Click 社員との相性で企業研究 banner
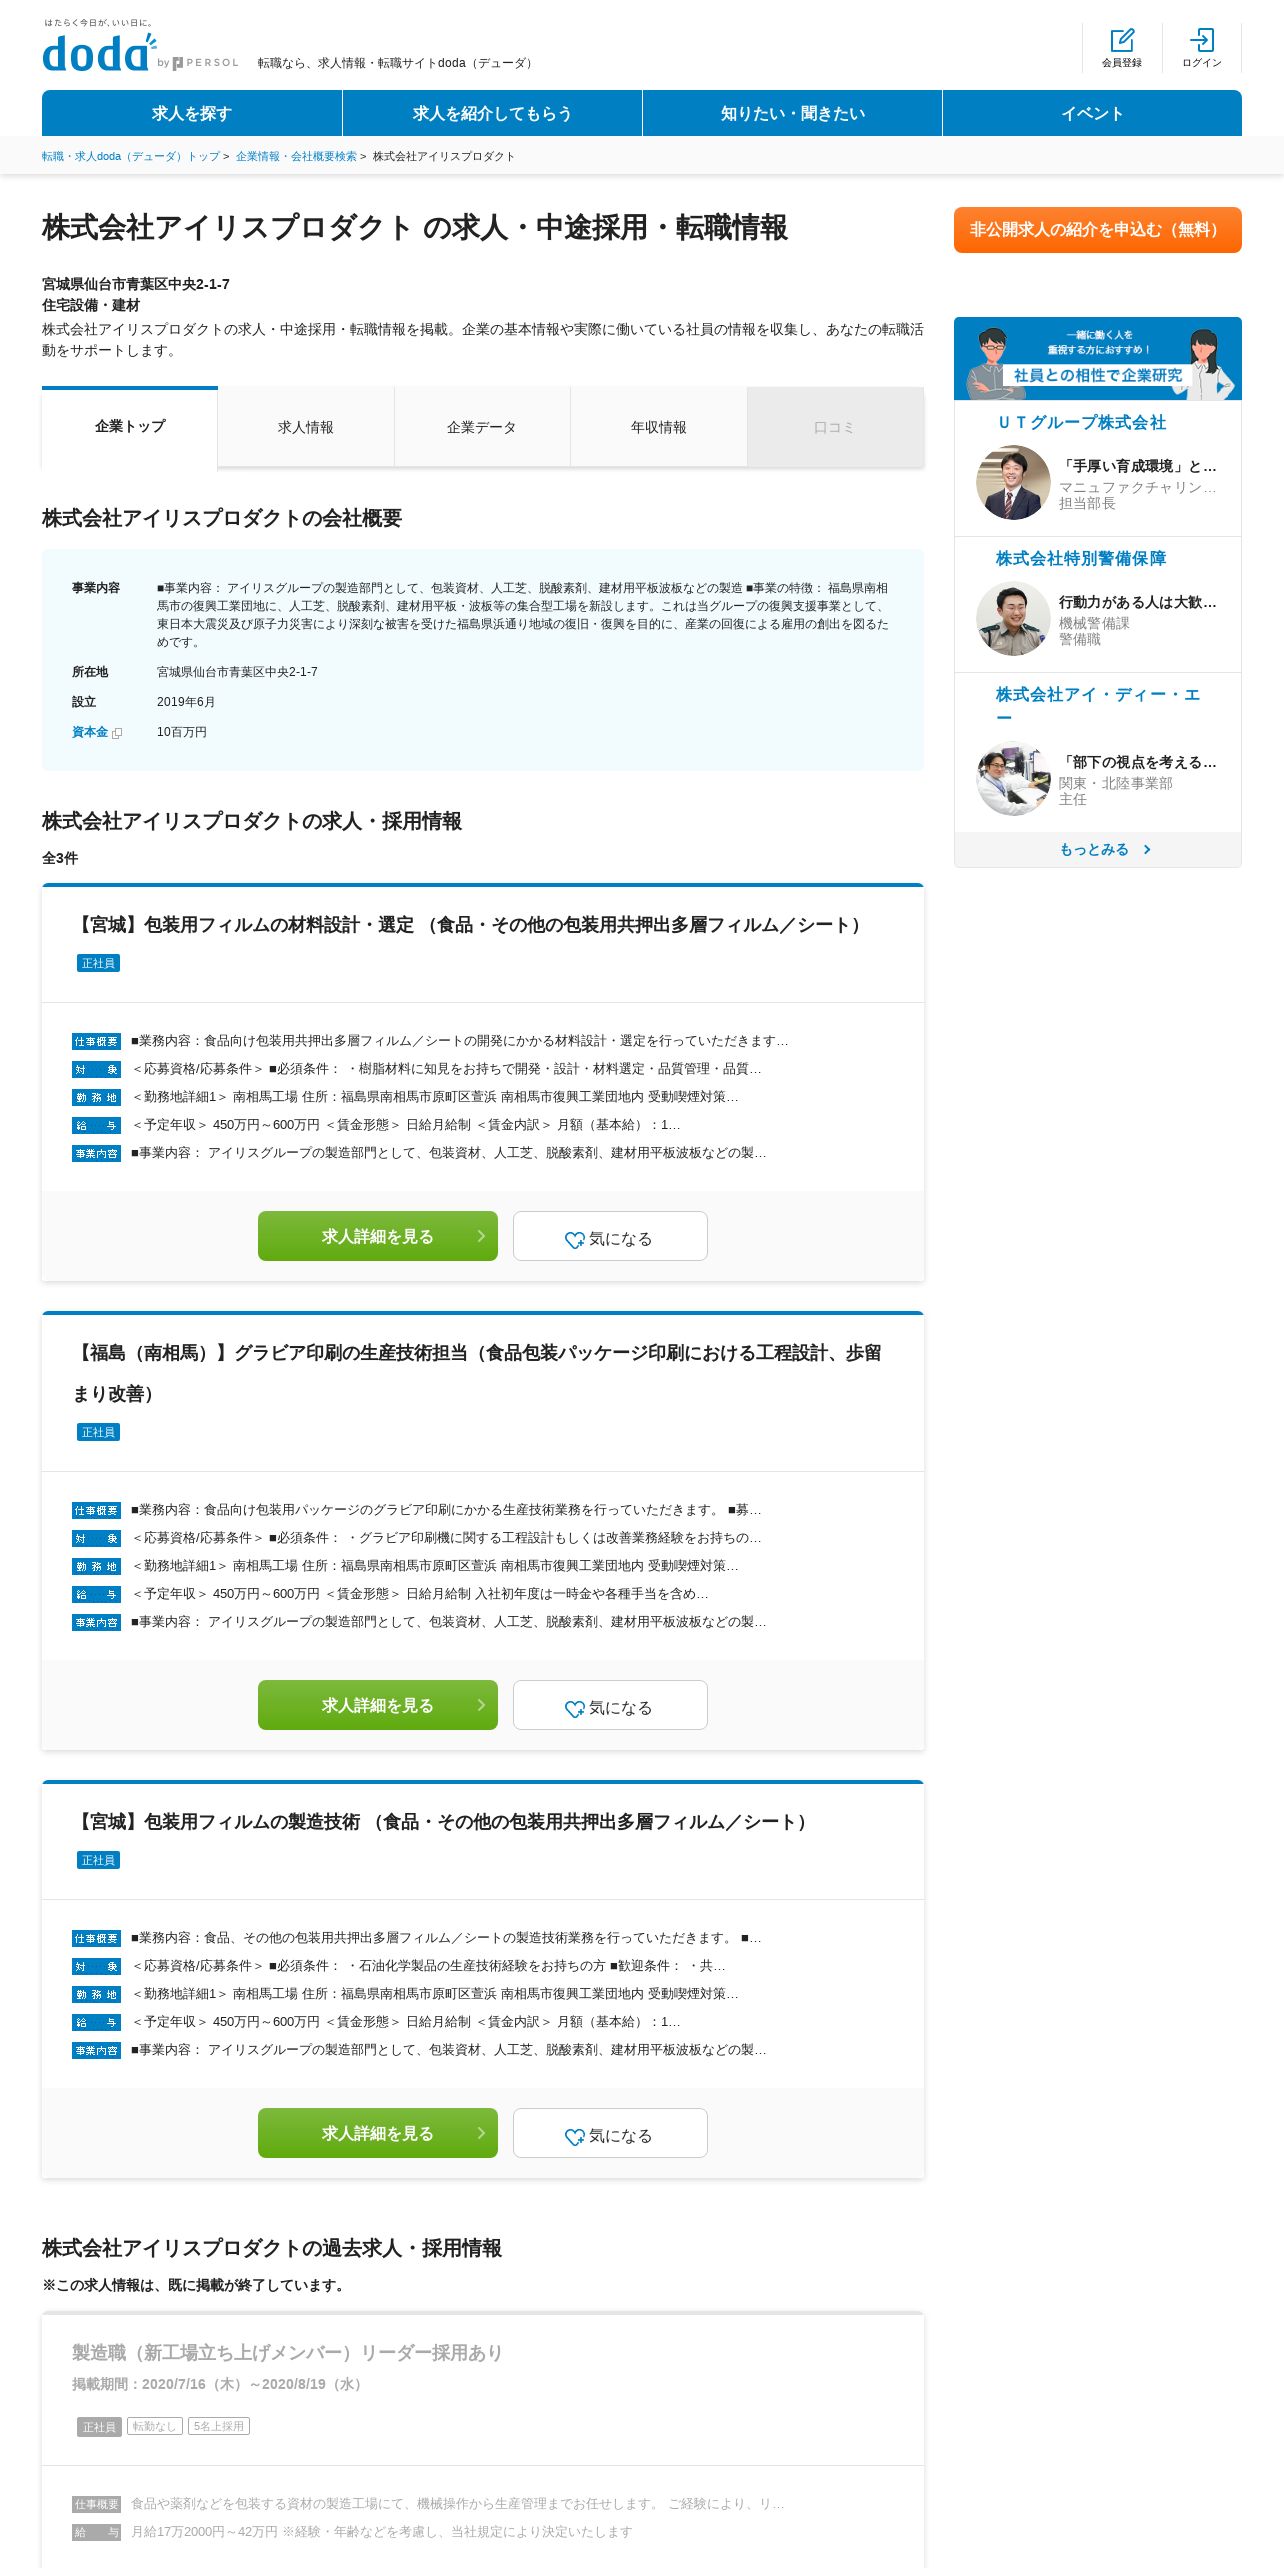Screen dimensions: 1284x2568 (1098, 359)
